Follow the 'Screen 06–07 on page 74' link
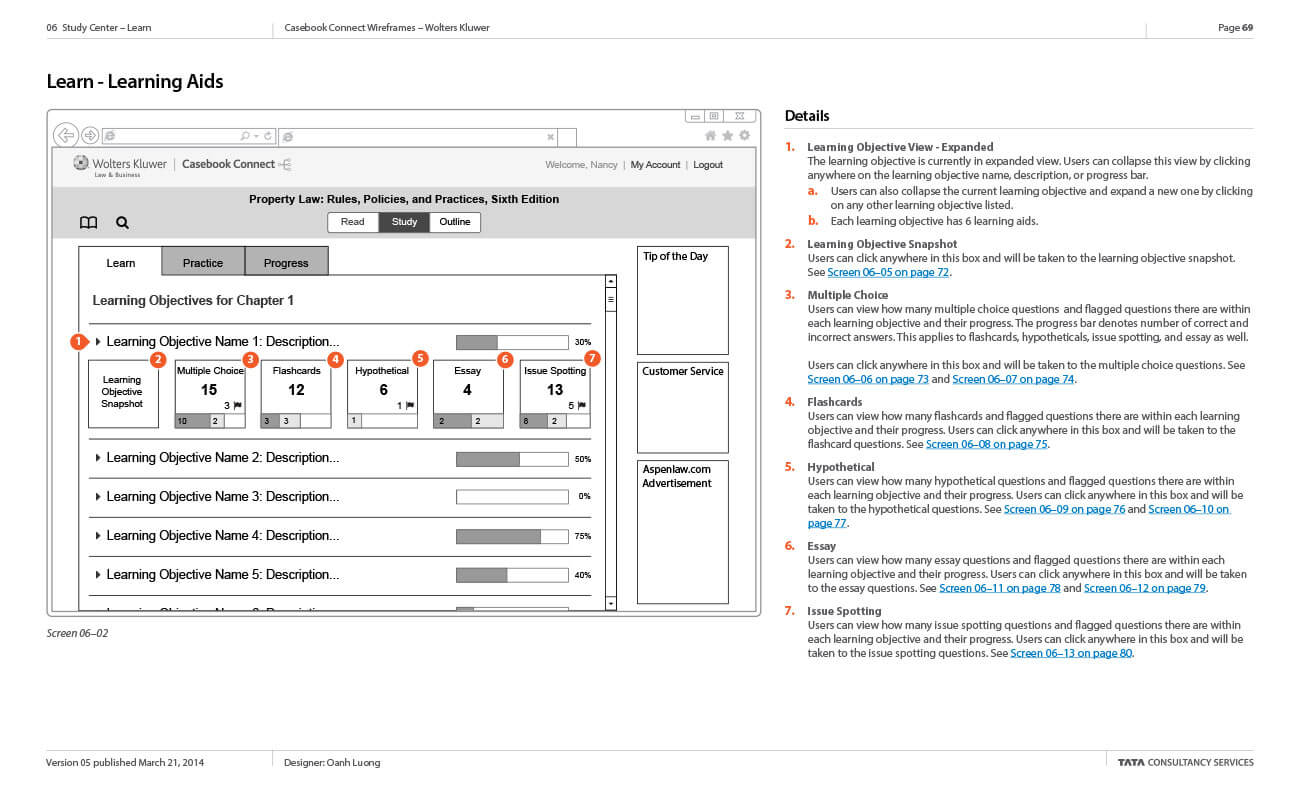1300x789 pixels. 1013,380
